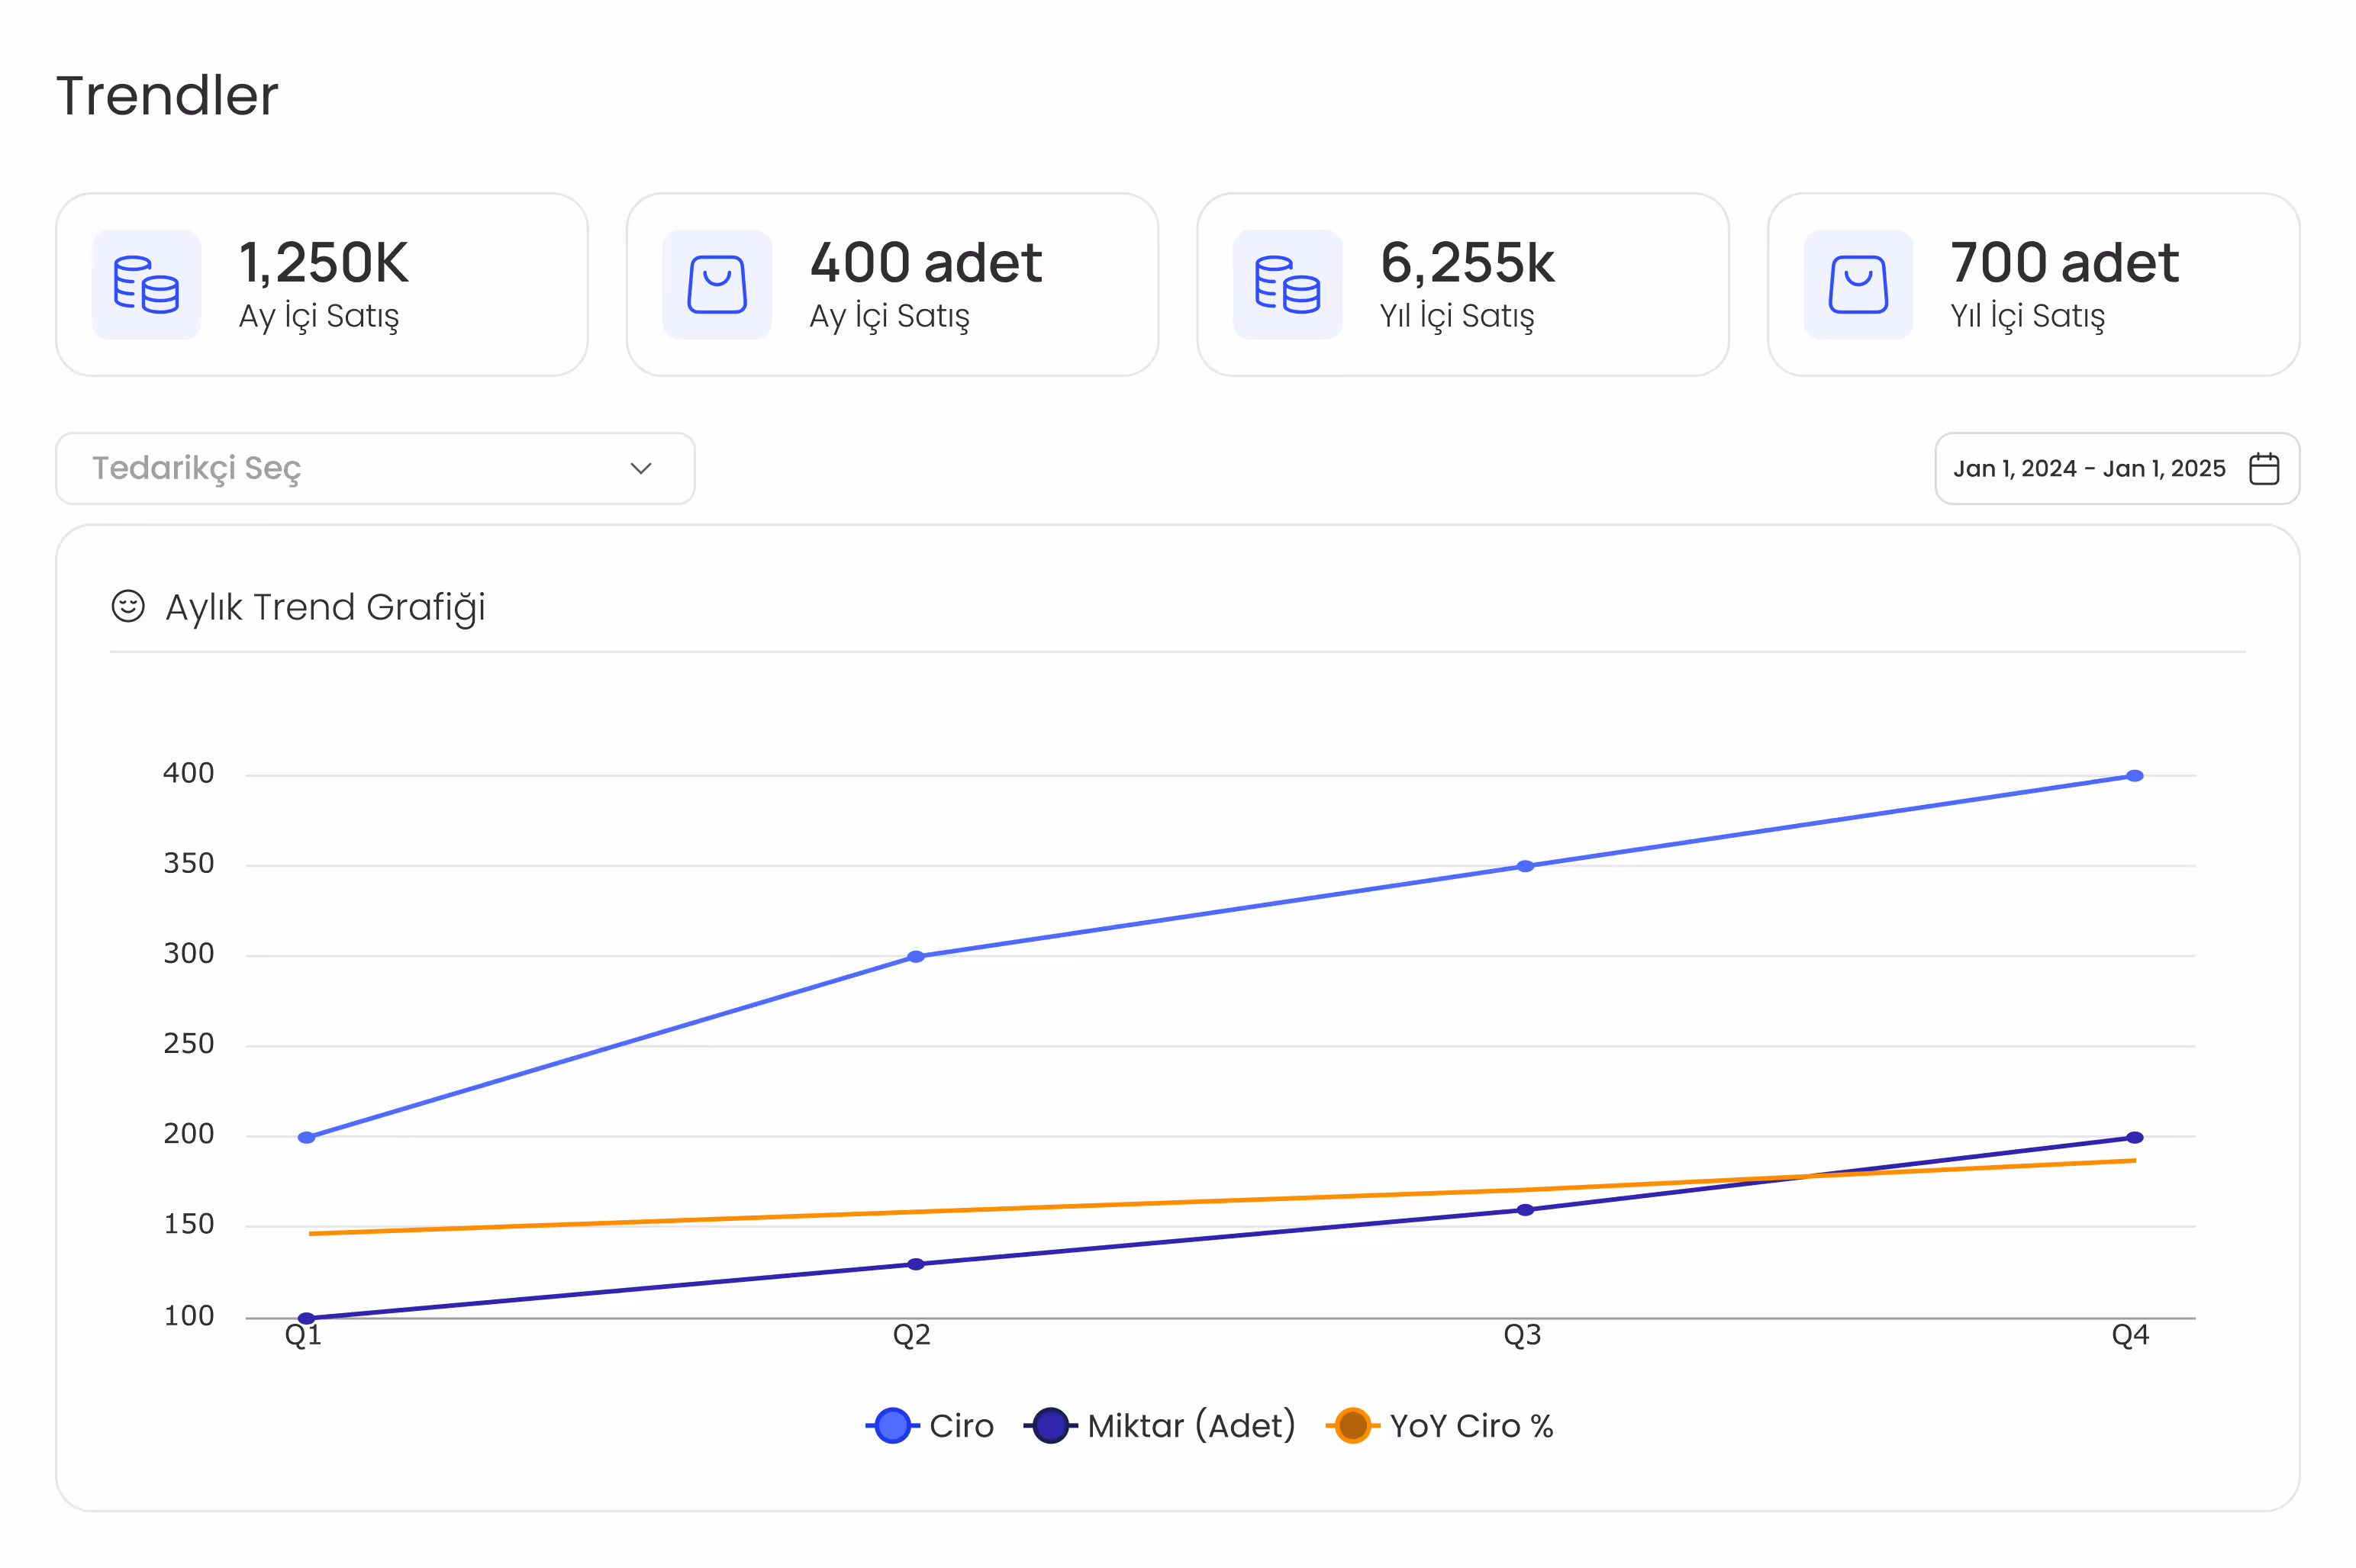The height and width of the screenshot is (1568, 2356).
Task: Click the coins icon on 6,255k card
Action: coord(1287,285)
